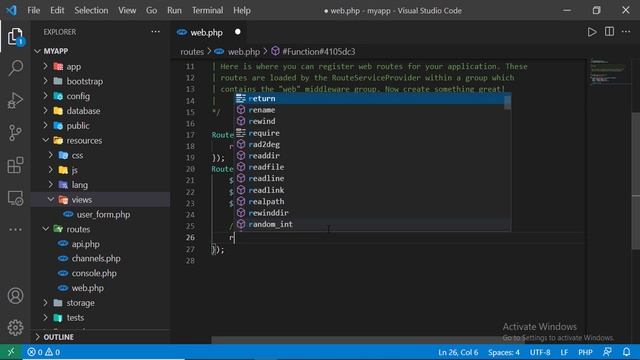The width and height of the screenshot is (640, 360).
Task: Open Run and Debug view
Action: click(x=16, y=100)
